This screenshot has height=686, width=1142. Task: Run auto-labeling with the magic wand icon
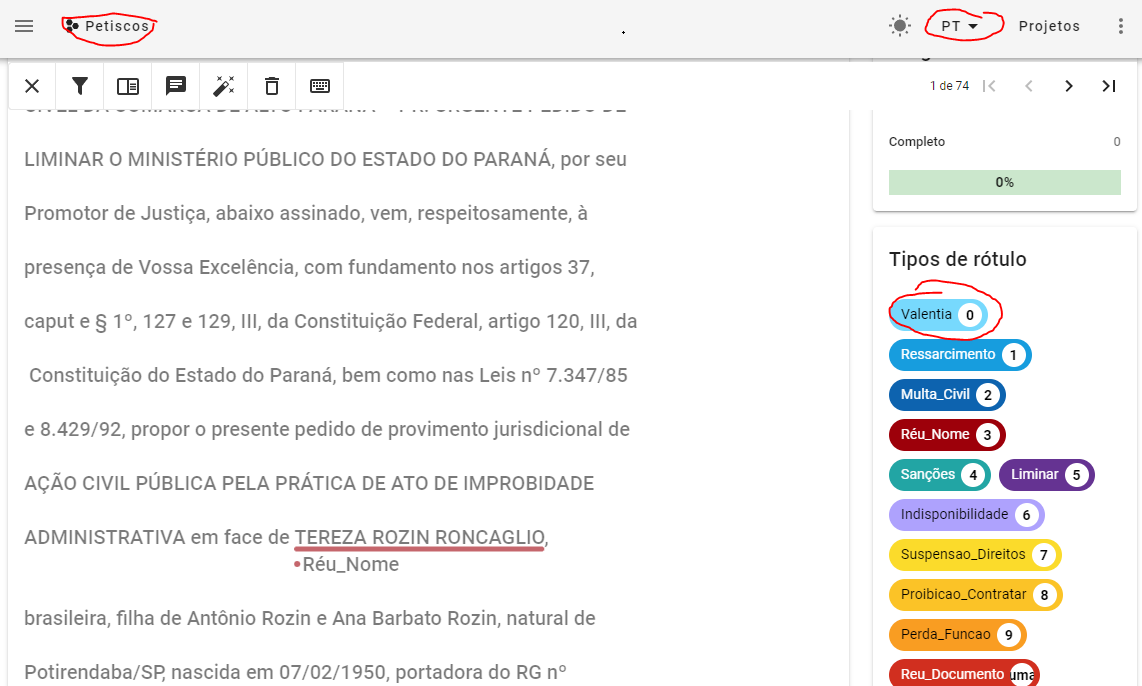point(224,86)
